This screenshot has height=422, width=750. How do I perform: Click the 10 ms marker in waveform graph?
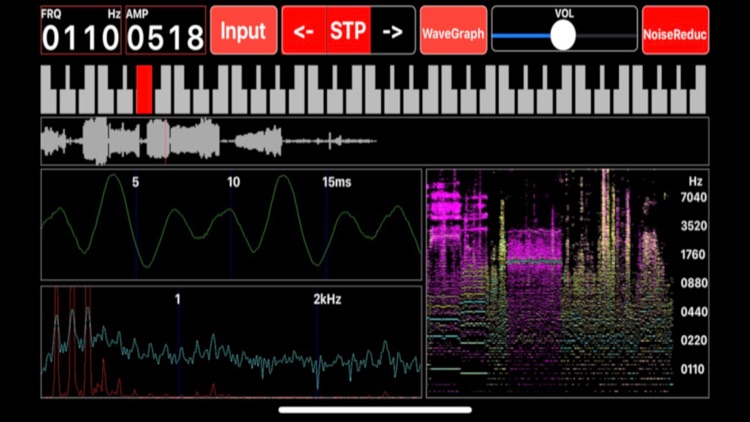(233, 182)
